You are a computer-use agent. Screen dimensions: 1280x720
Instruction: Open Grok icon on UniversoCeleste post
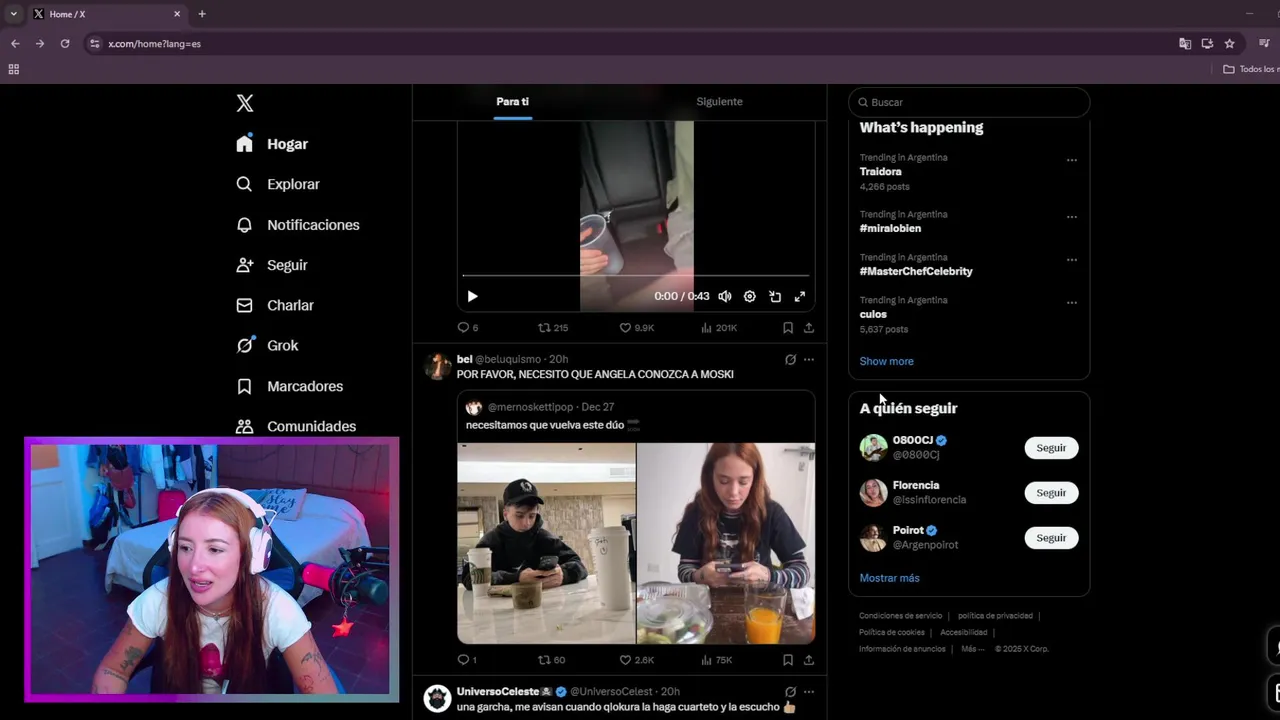(790, 691)
